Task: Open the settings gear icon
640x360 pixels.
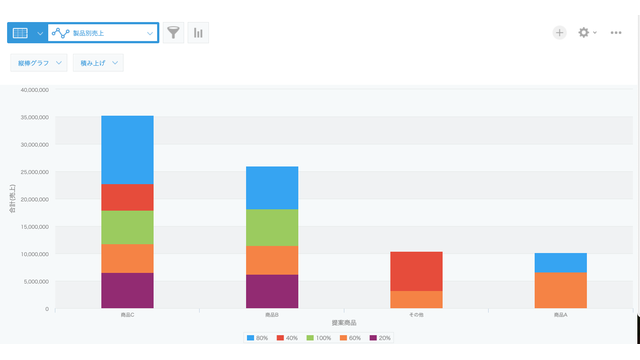Action: click(x=584, y=33)
